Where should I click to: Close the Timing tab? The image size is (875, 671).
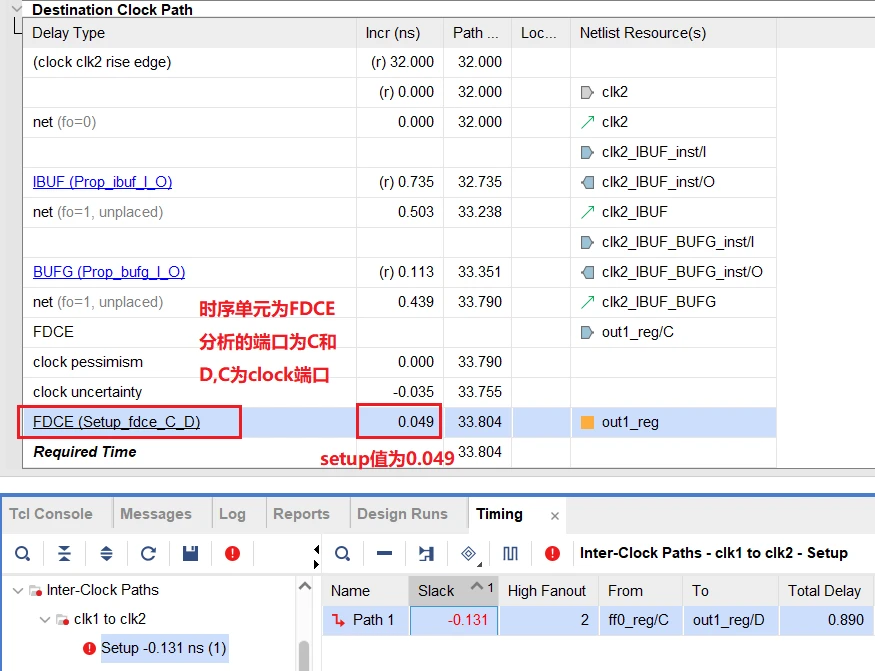tap(555, 516)
